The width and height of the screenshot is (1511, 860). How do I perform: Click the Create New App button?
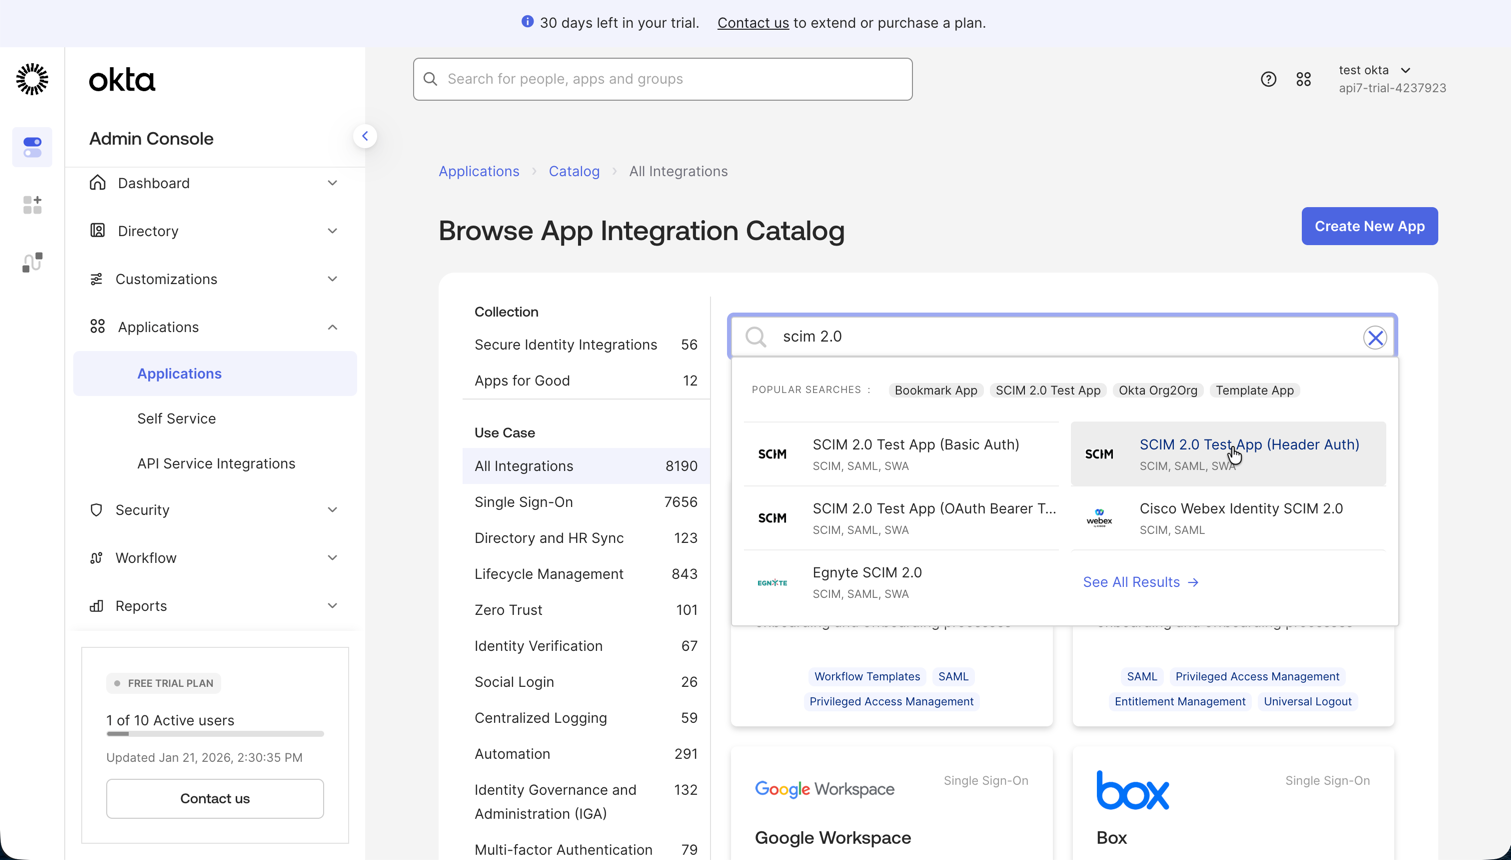pos(1369,226)
